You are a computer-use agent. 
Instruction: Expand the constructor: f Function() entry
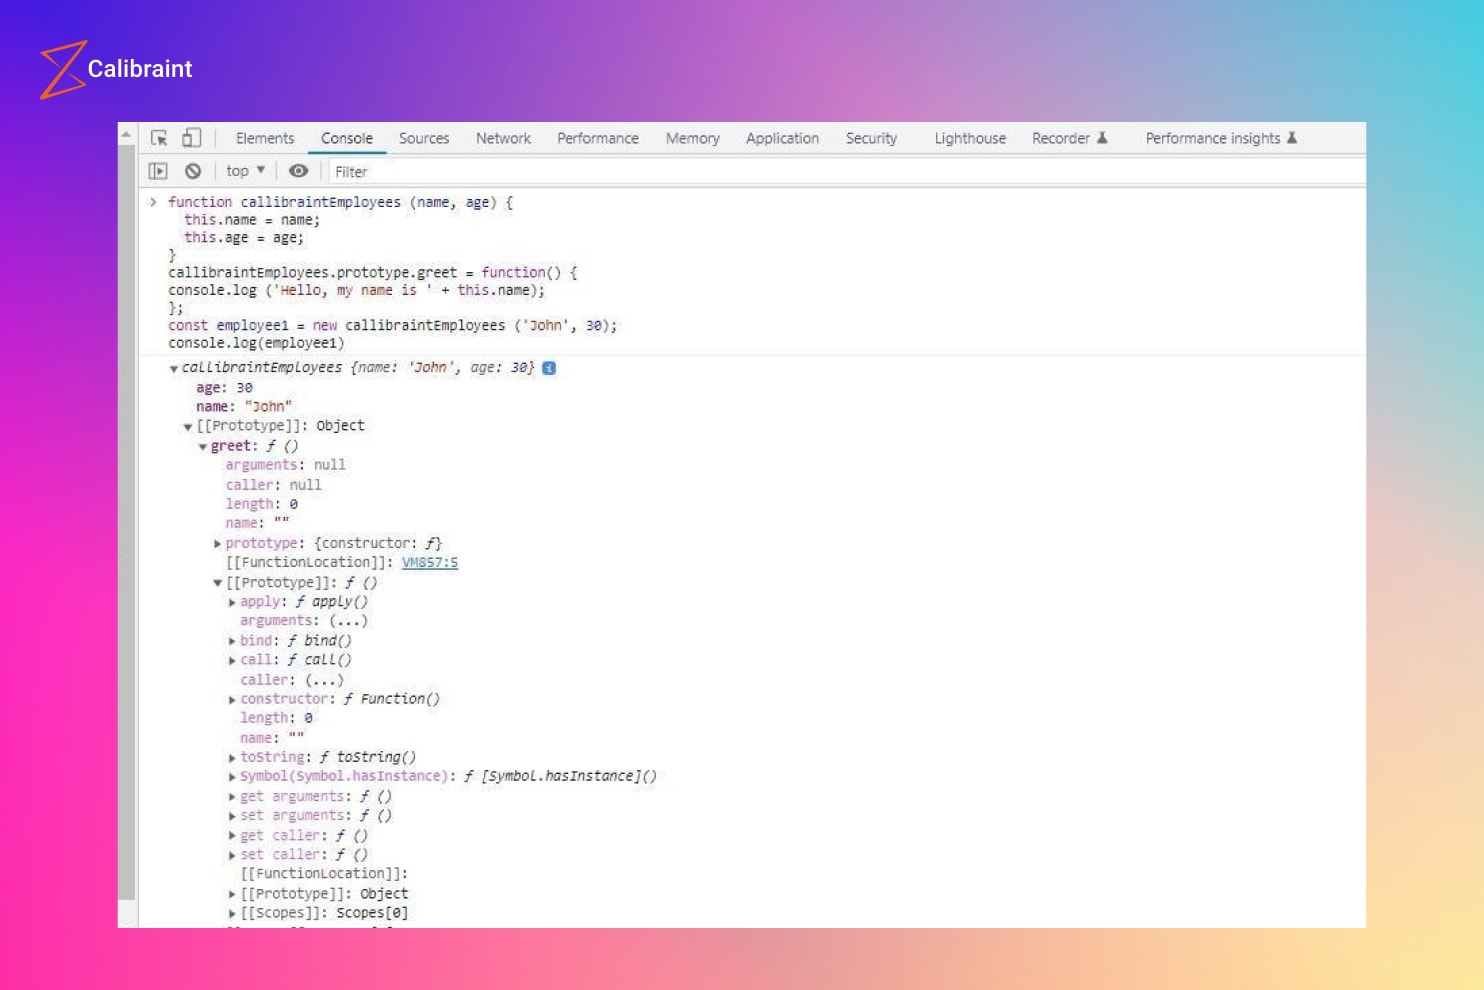[232, 700]
